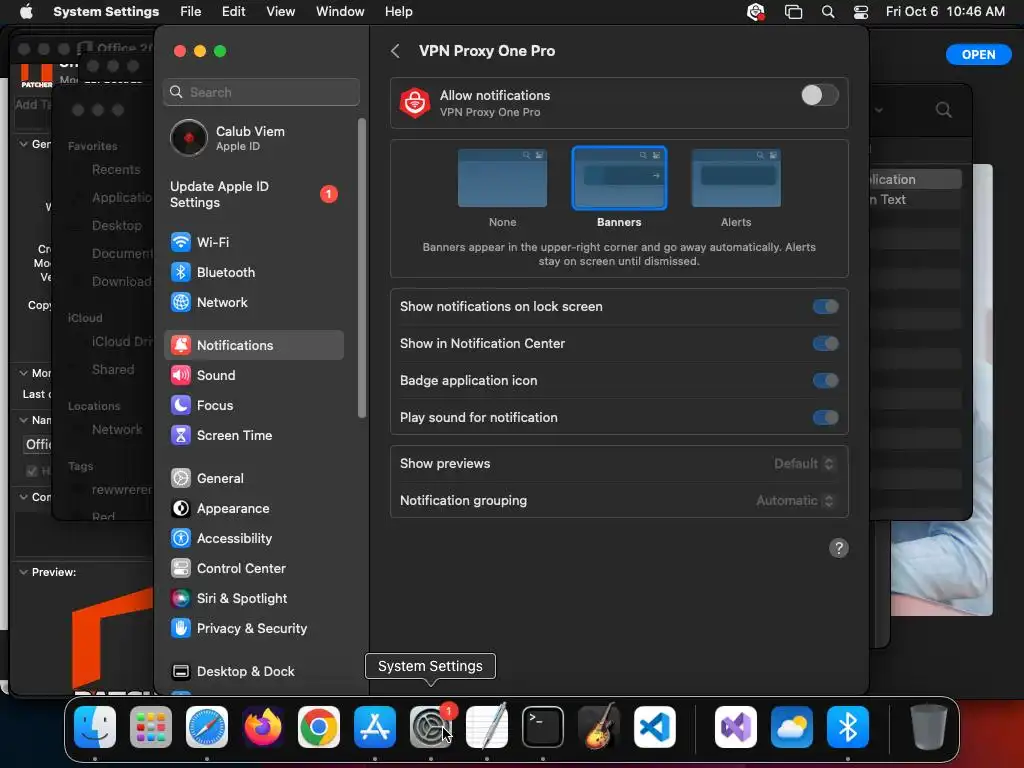The image size is (1024, 768).
Task: Open the Edit menu
Action: 233,12
